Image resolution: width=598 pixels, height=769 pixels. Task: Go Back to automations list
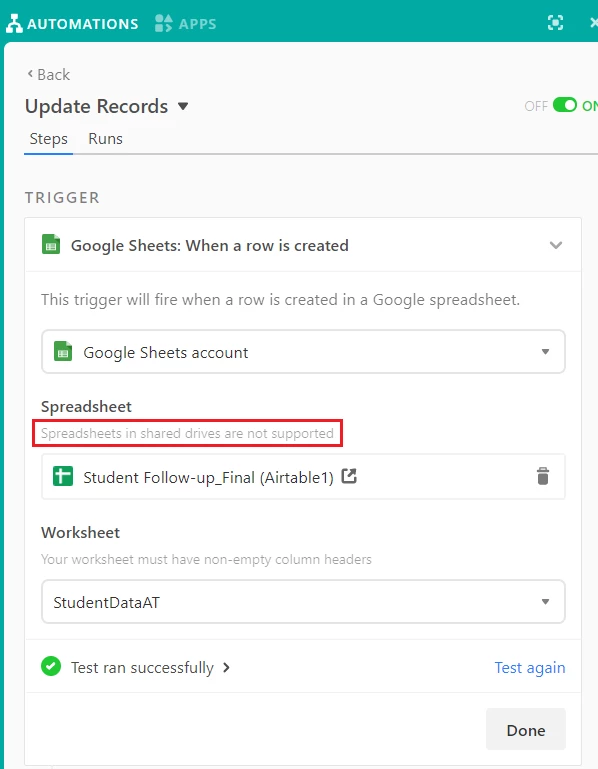coord(49,75)
